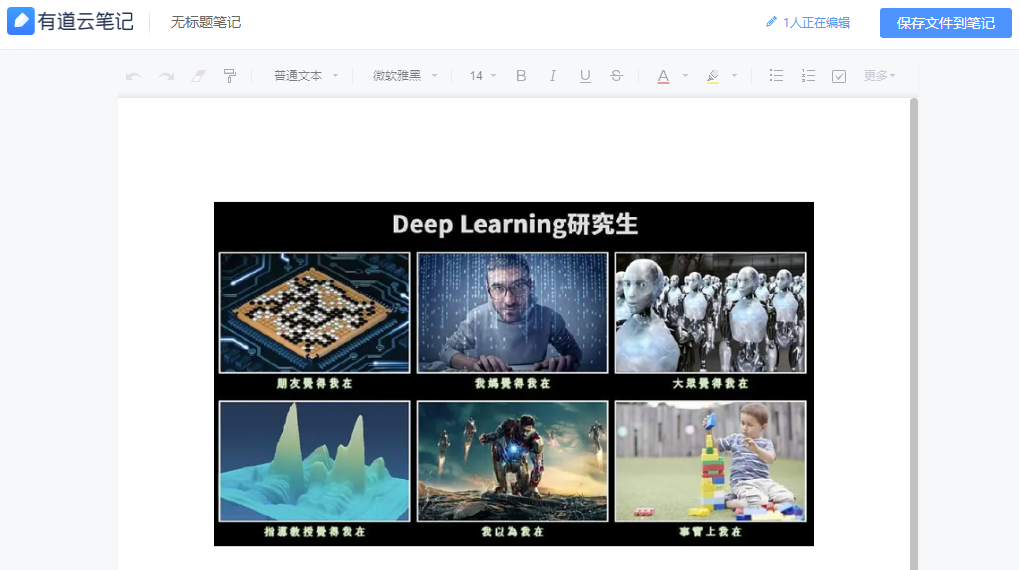Redo the last edit
The image size is (1019, 570).
(166, 76)
